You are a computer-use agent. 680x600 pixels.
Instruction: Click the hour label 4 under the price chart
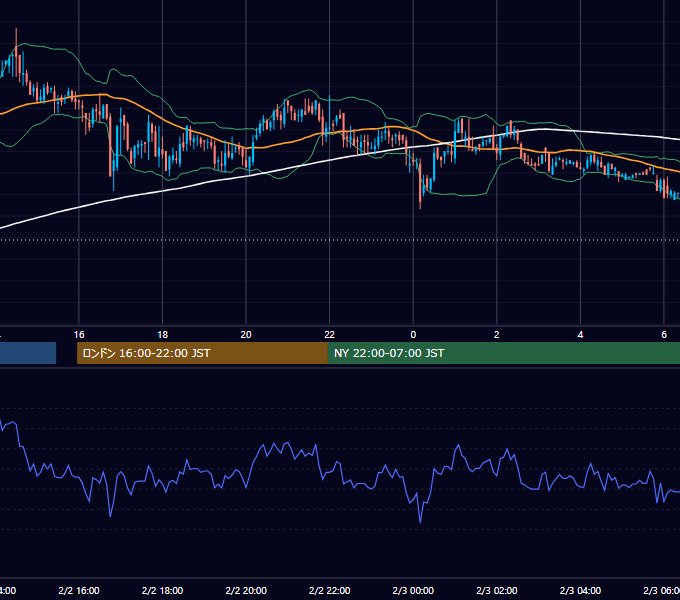click(x=580, y=335)
